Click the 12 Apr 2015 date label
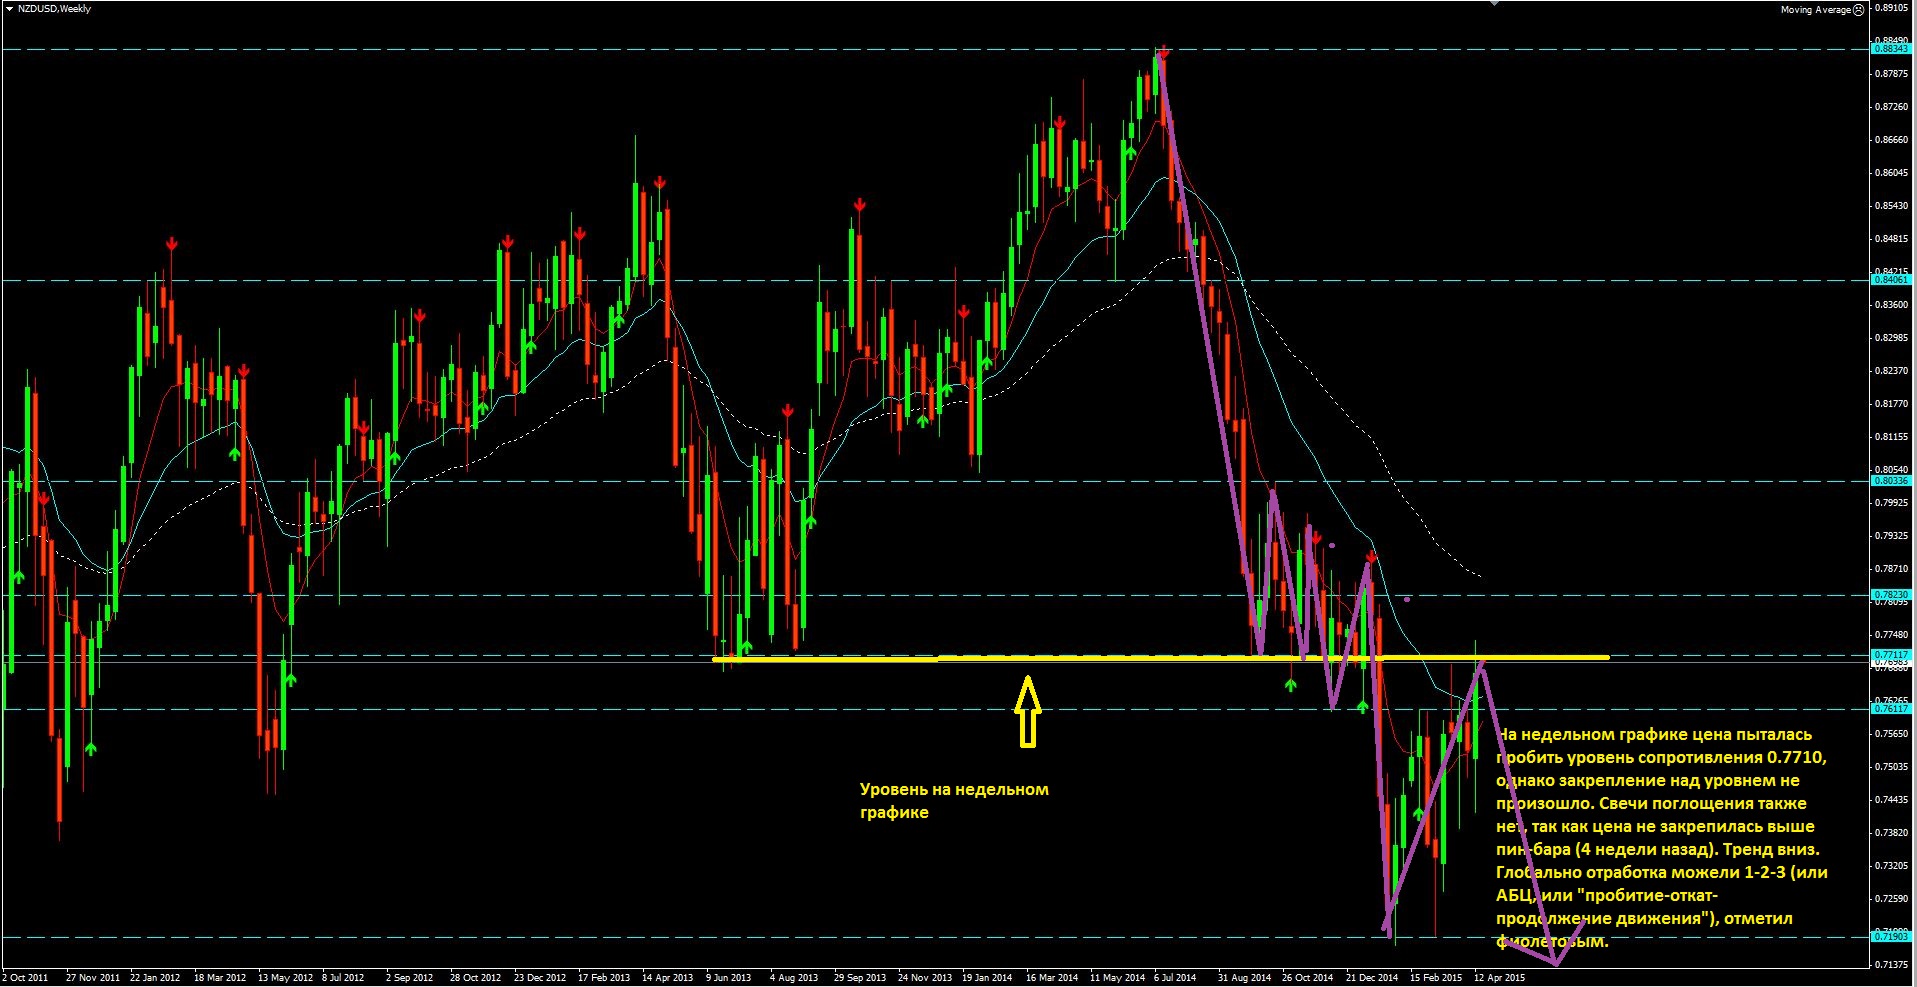This screenshot has height=987, width=1917. click(1500, 978)
